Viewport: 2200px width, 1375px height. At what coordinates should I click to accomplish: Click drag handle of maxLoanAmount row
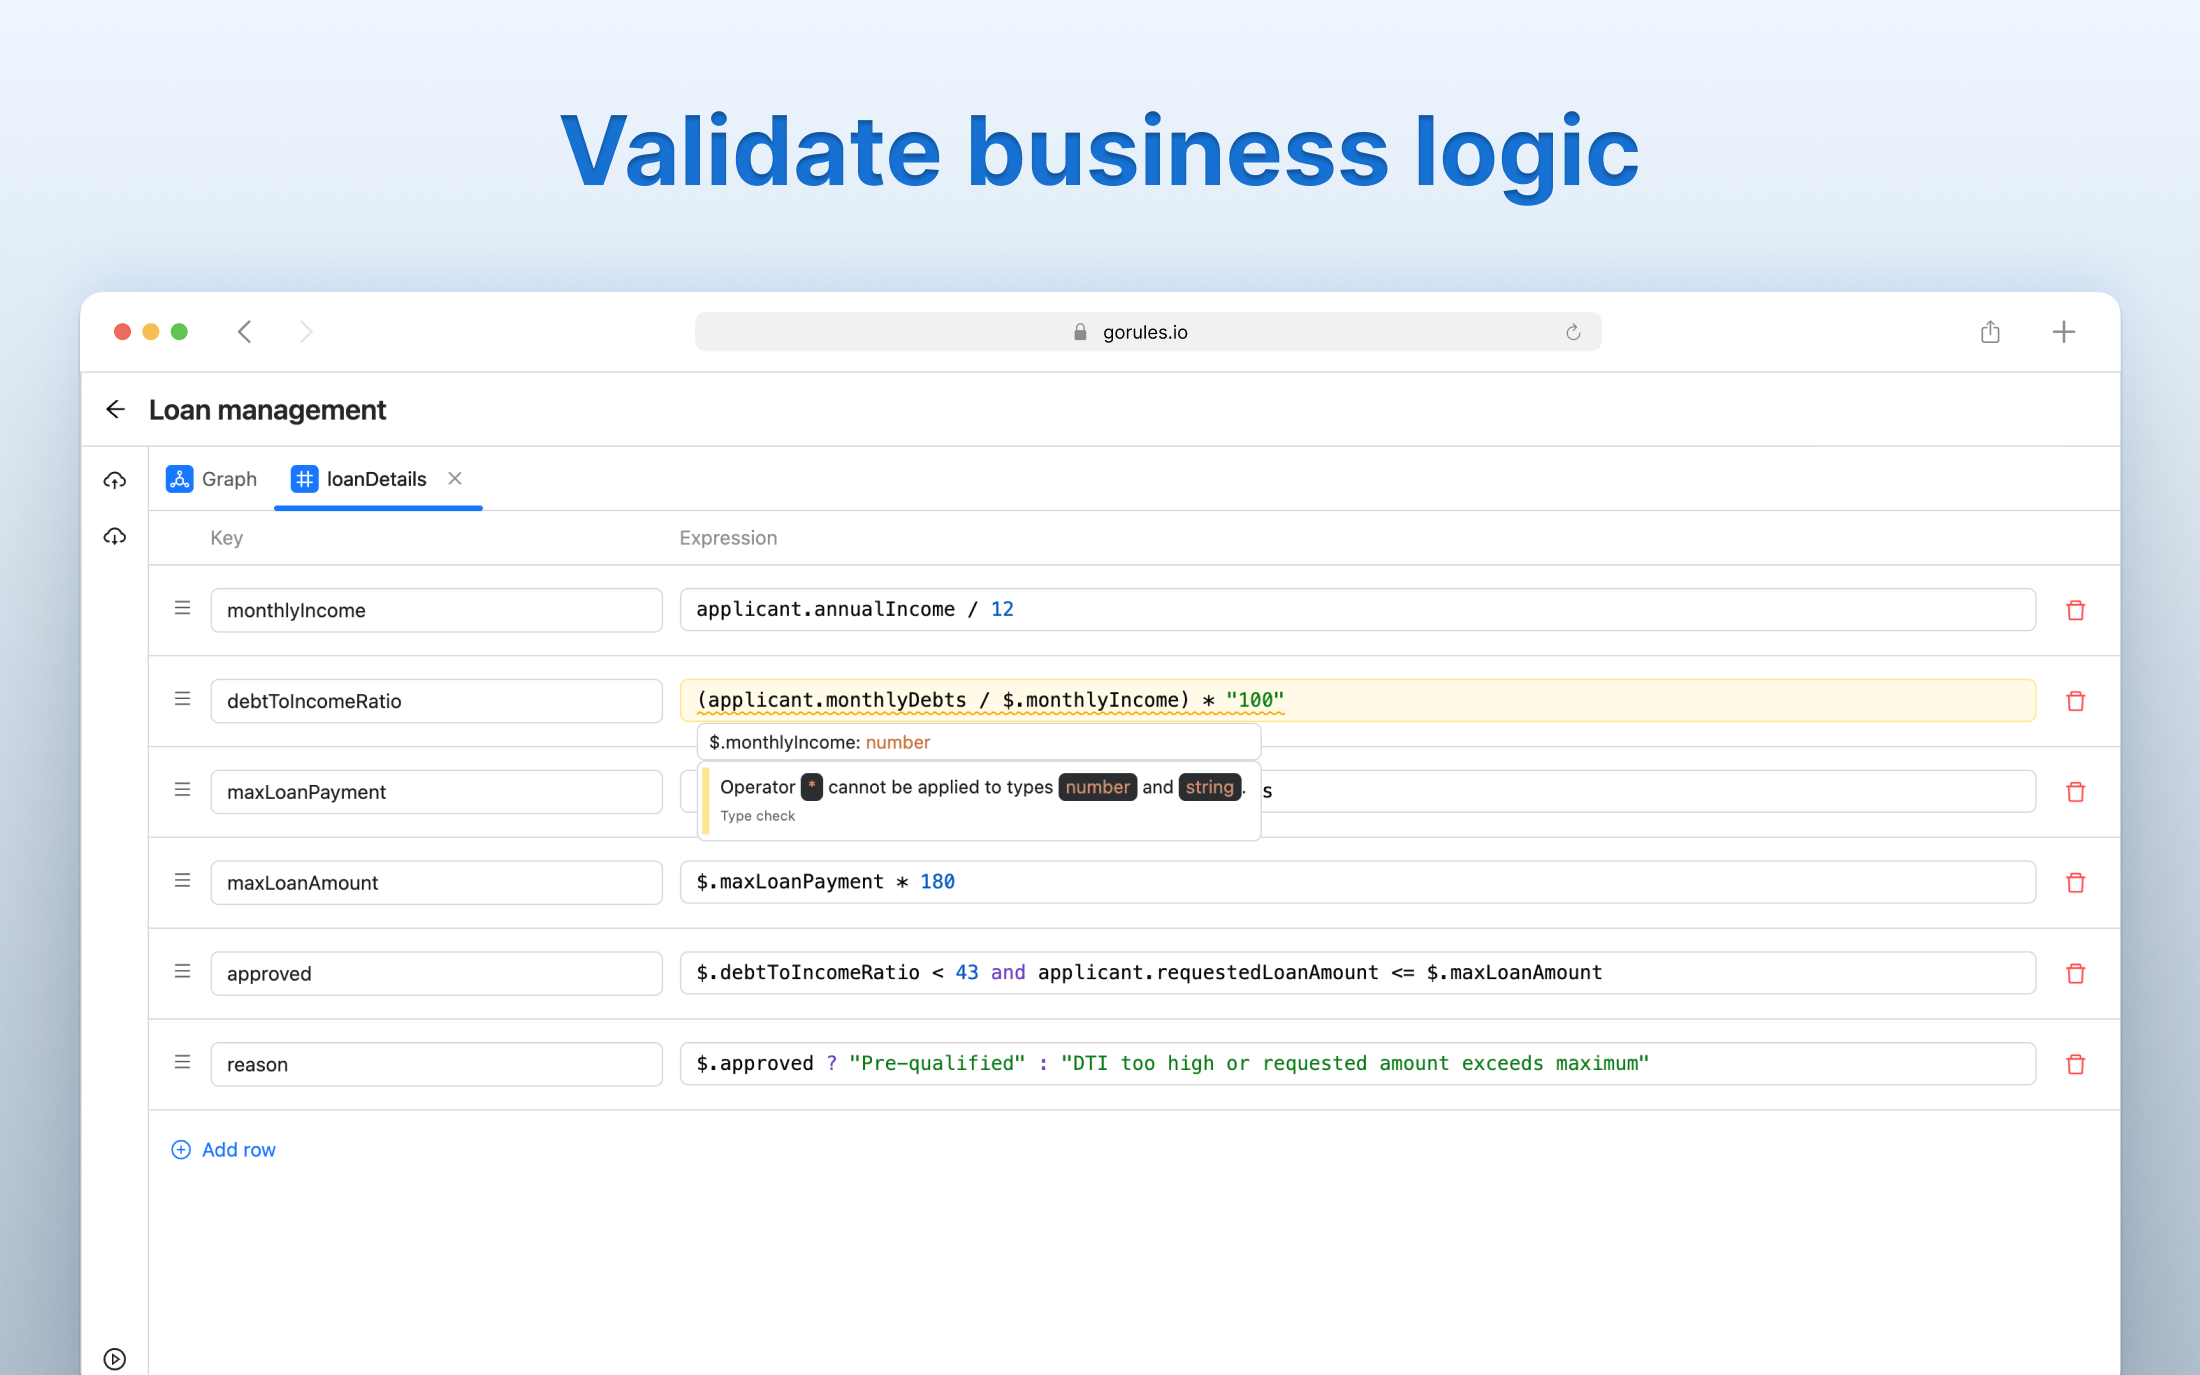[182, 880]
